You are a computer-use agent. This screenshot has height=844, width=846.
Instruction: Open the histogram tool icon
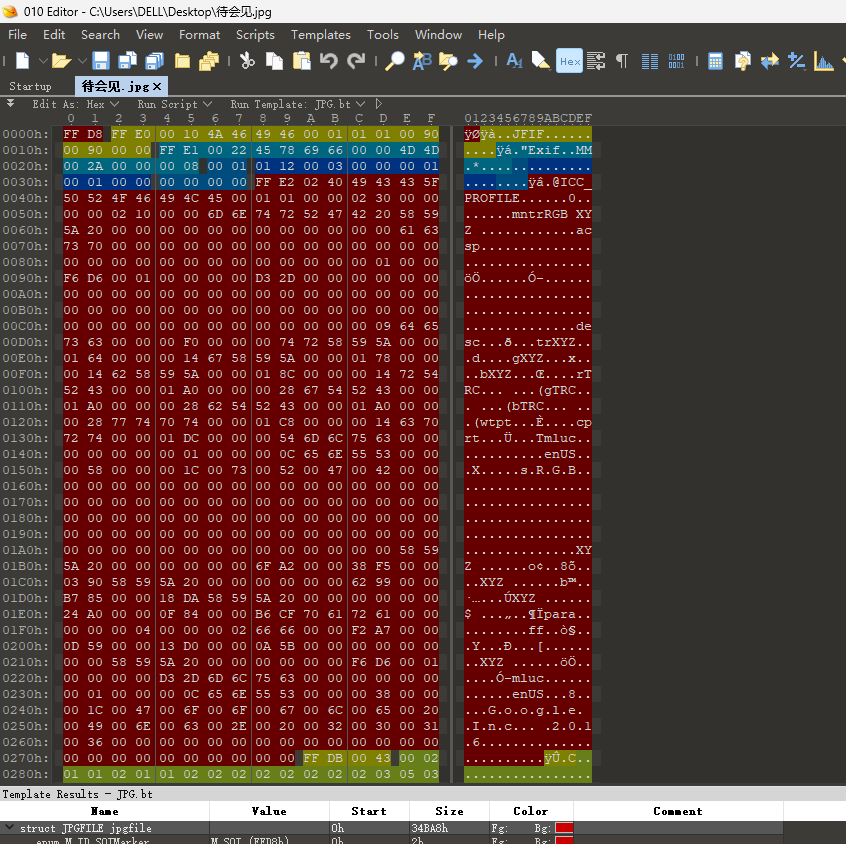click(x=824, y=61)
